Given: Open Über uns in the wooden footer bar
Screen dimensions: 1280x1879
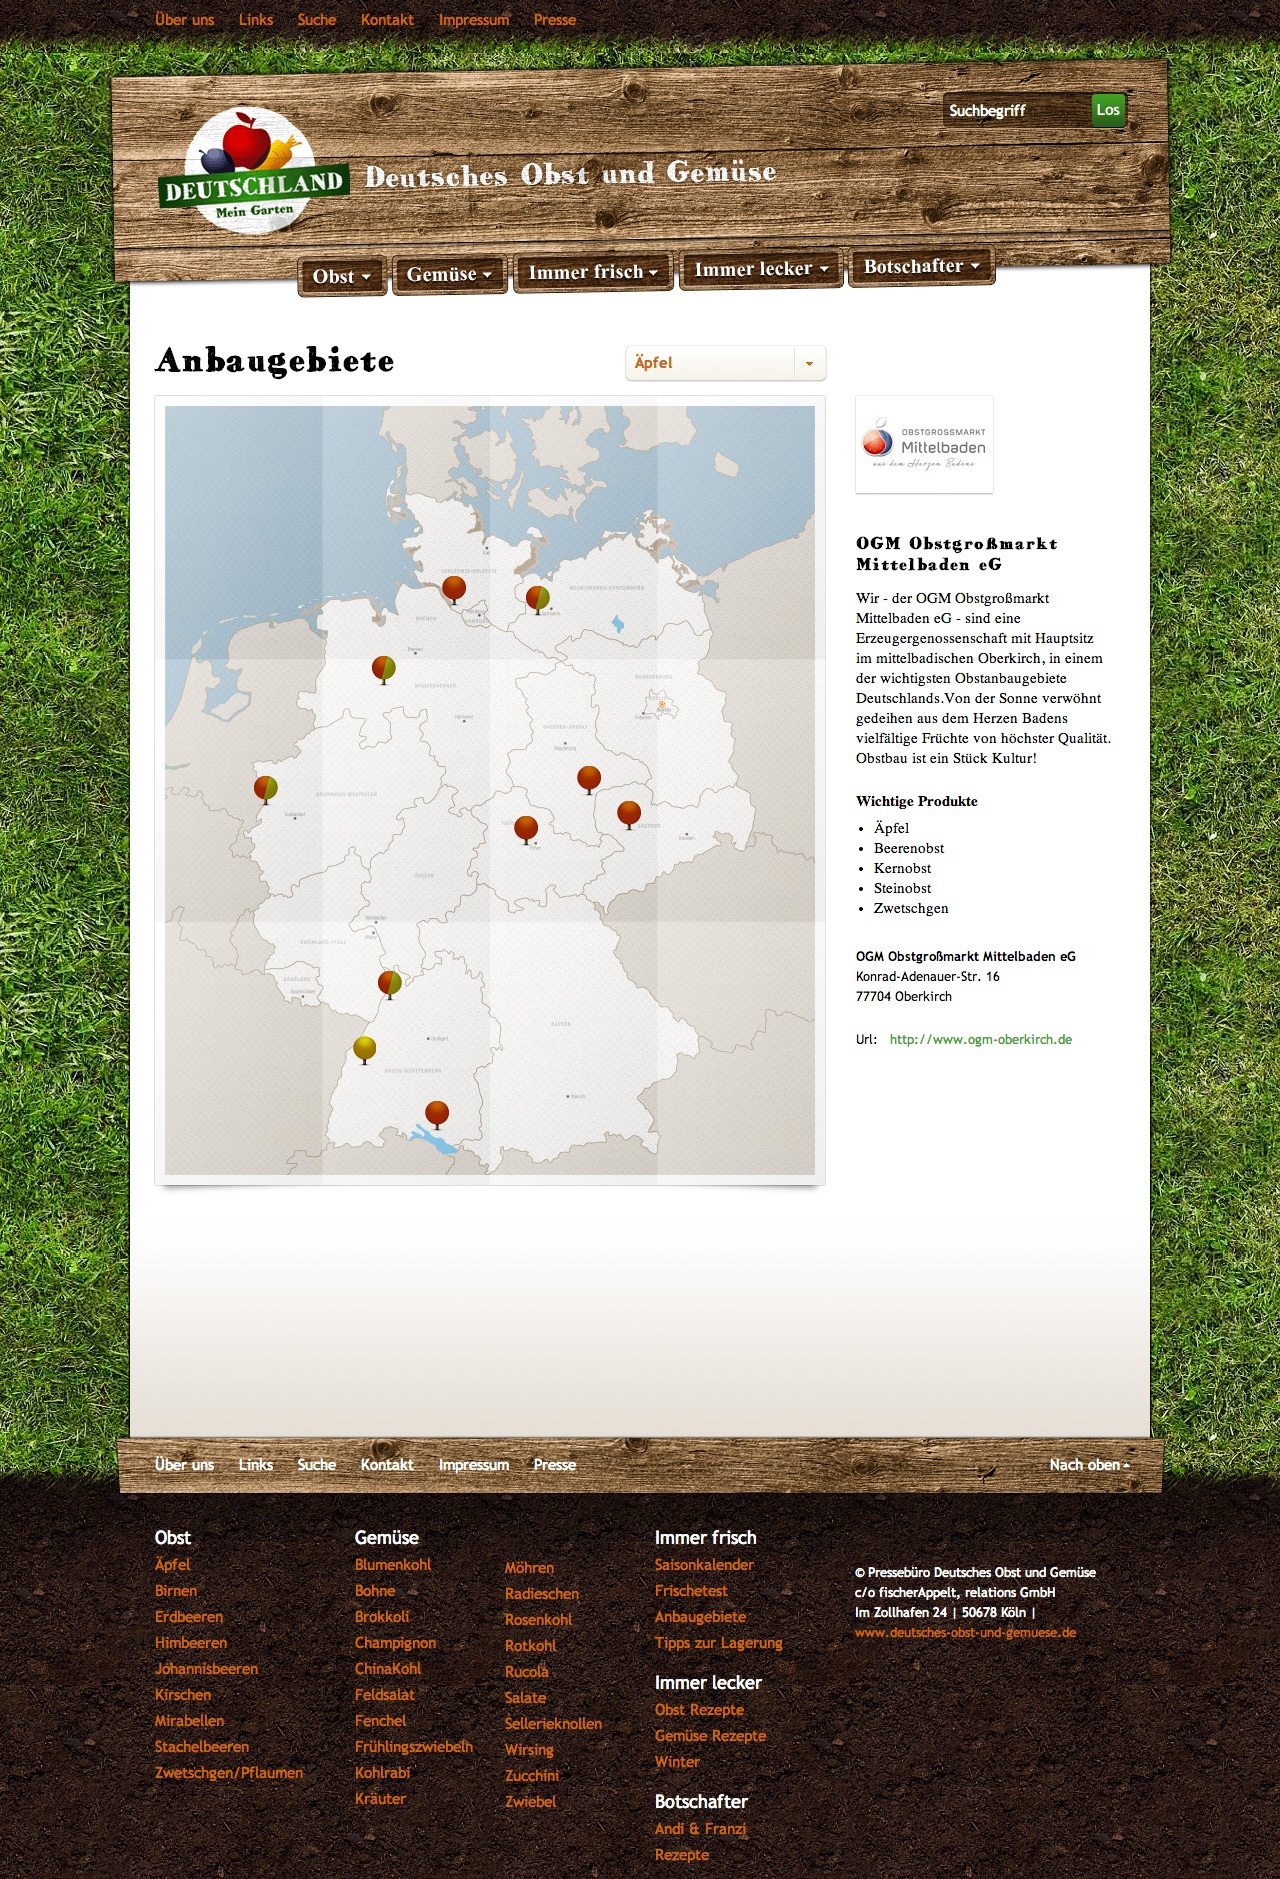Looking at the screenshot, I should click(x=184, y=1464).
